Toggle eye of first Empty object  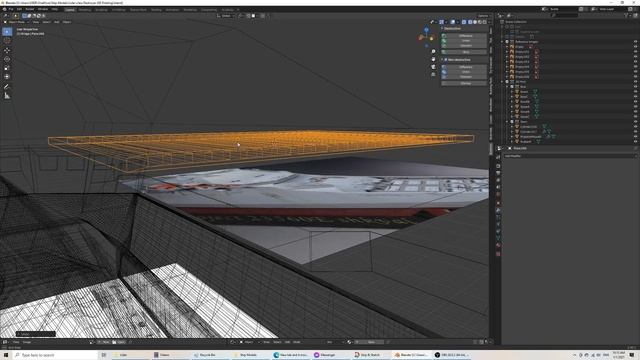(635, 47)
